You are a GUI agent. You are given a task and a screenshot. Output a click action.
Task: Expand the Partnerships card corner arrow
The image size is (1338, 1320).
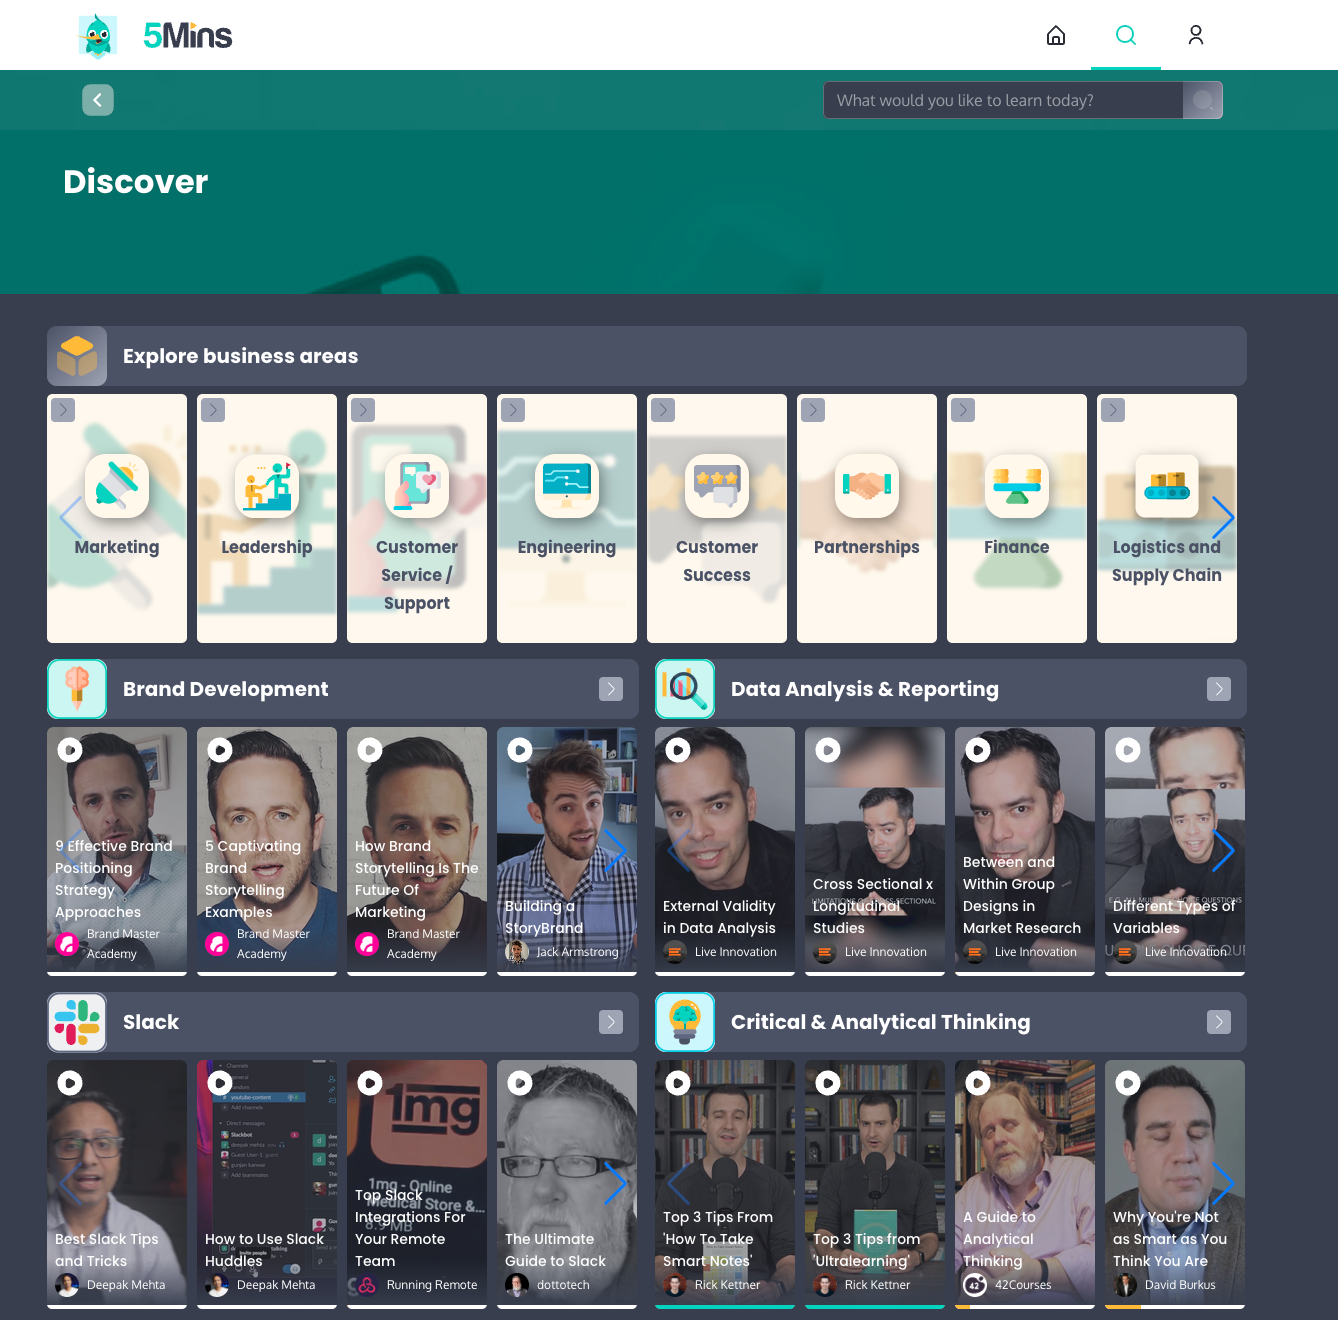pos(813,410)
